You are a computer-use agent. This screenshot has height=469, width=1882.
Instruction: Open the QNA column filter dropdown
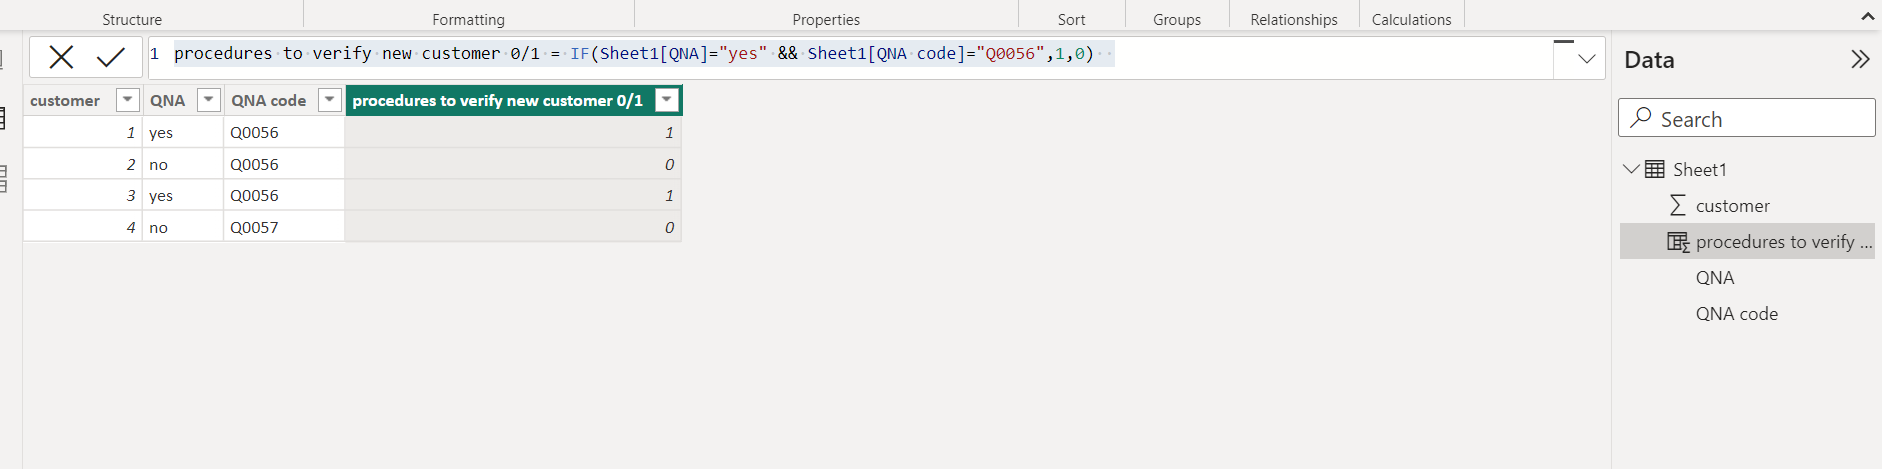point(209,100)
